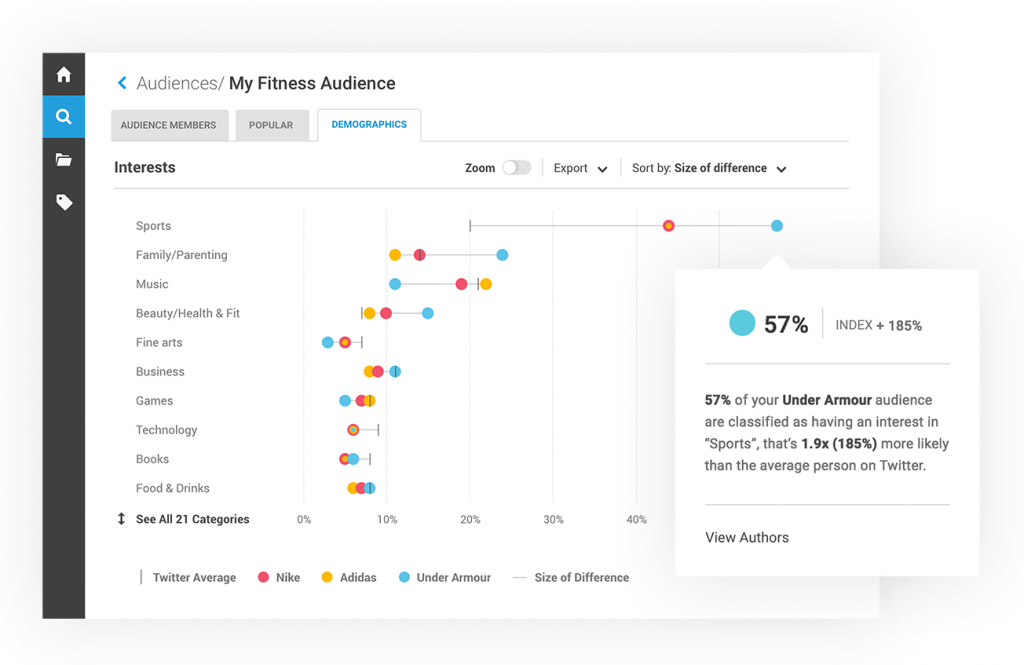The height and width of the screenshot is (665, 1024).
Task: Click the up-down arrows beside See All 21 Categories
Action: (119, 519)
